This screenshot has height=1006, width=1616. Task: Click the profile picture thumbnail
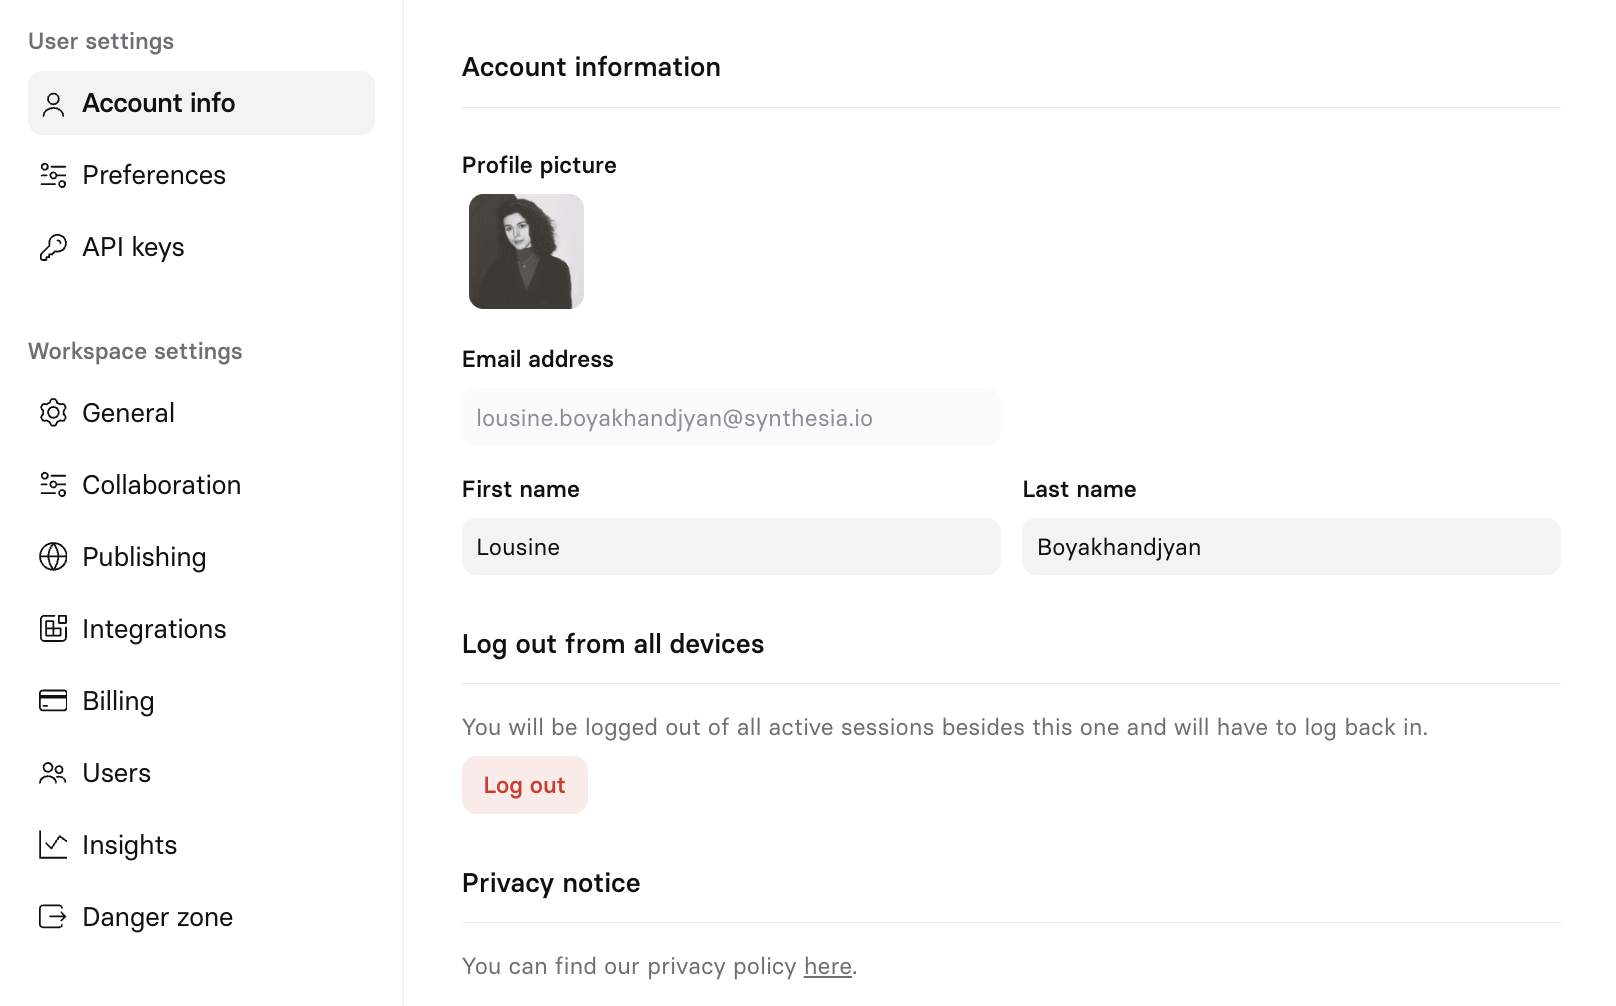pos(526,251)
